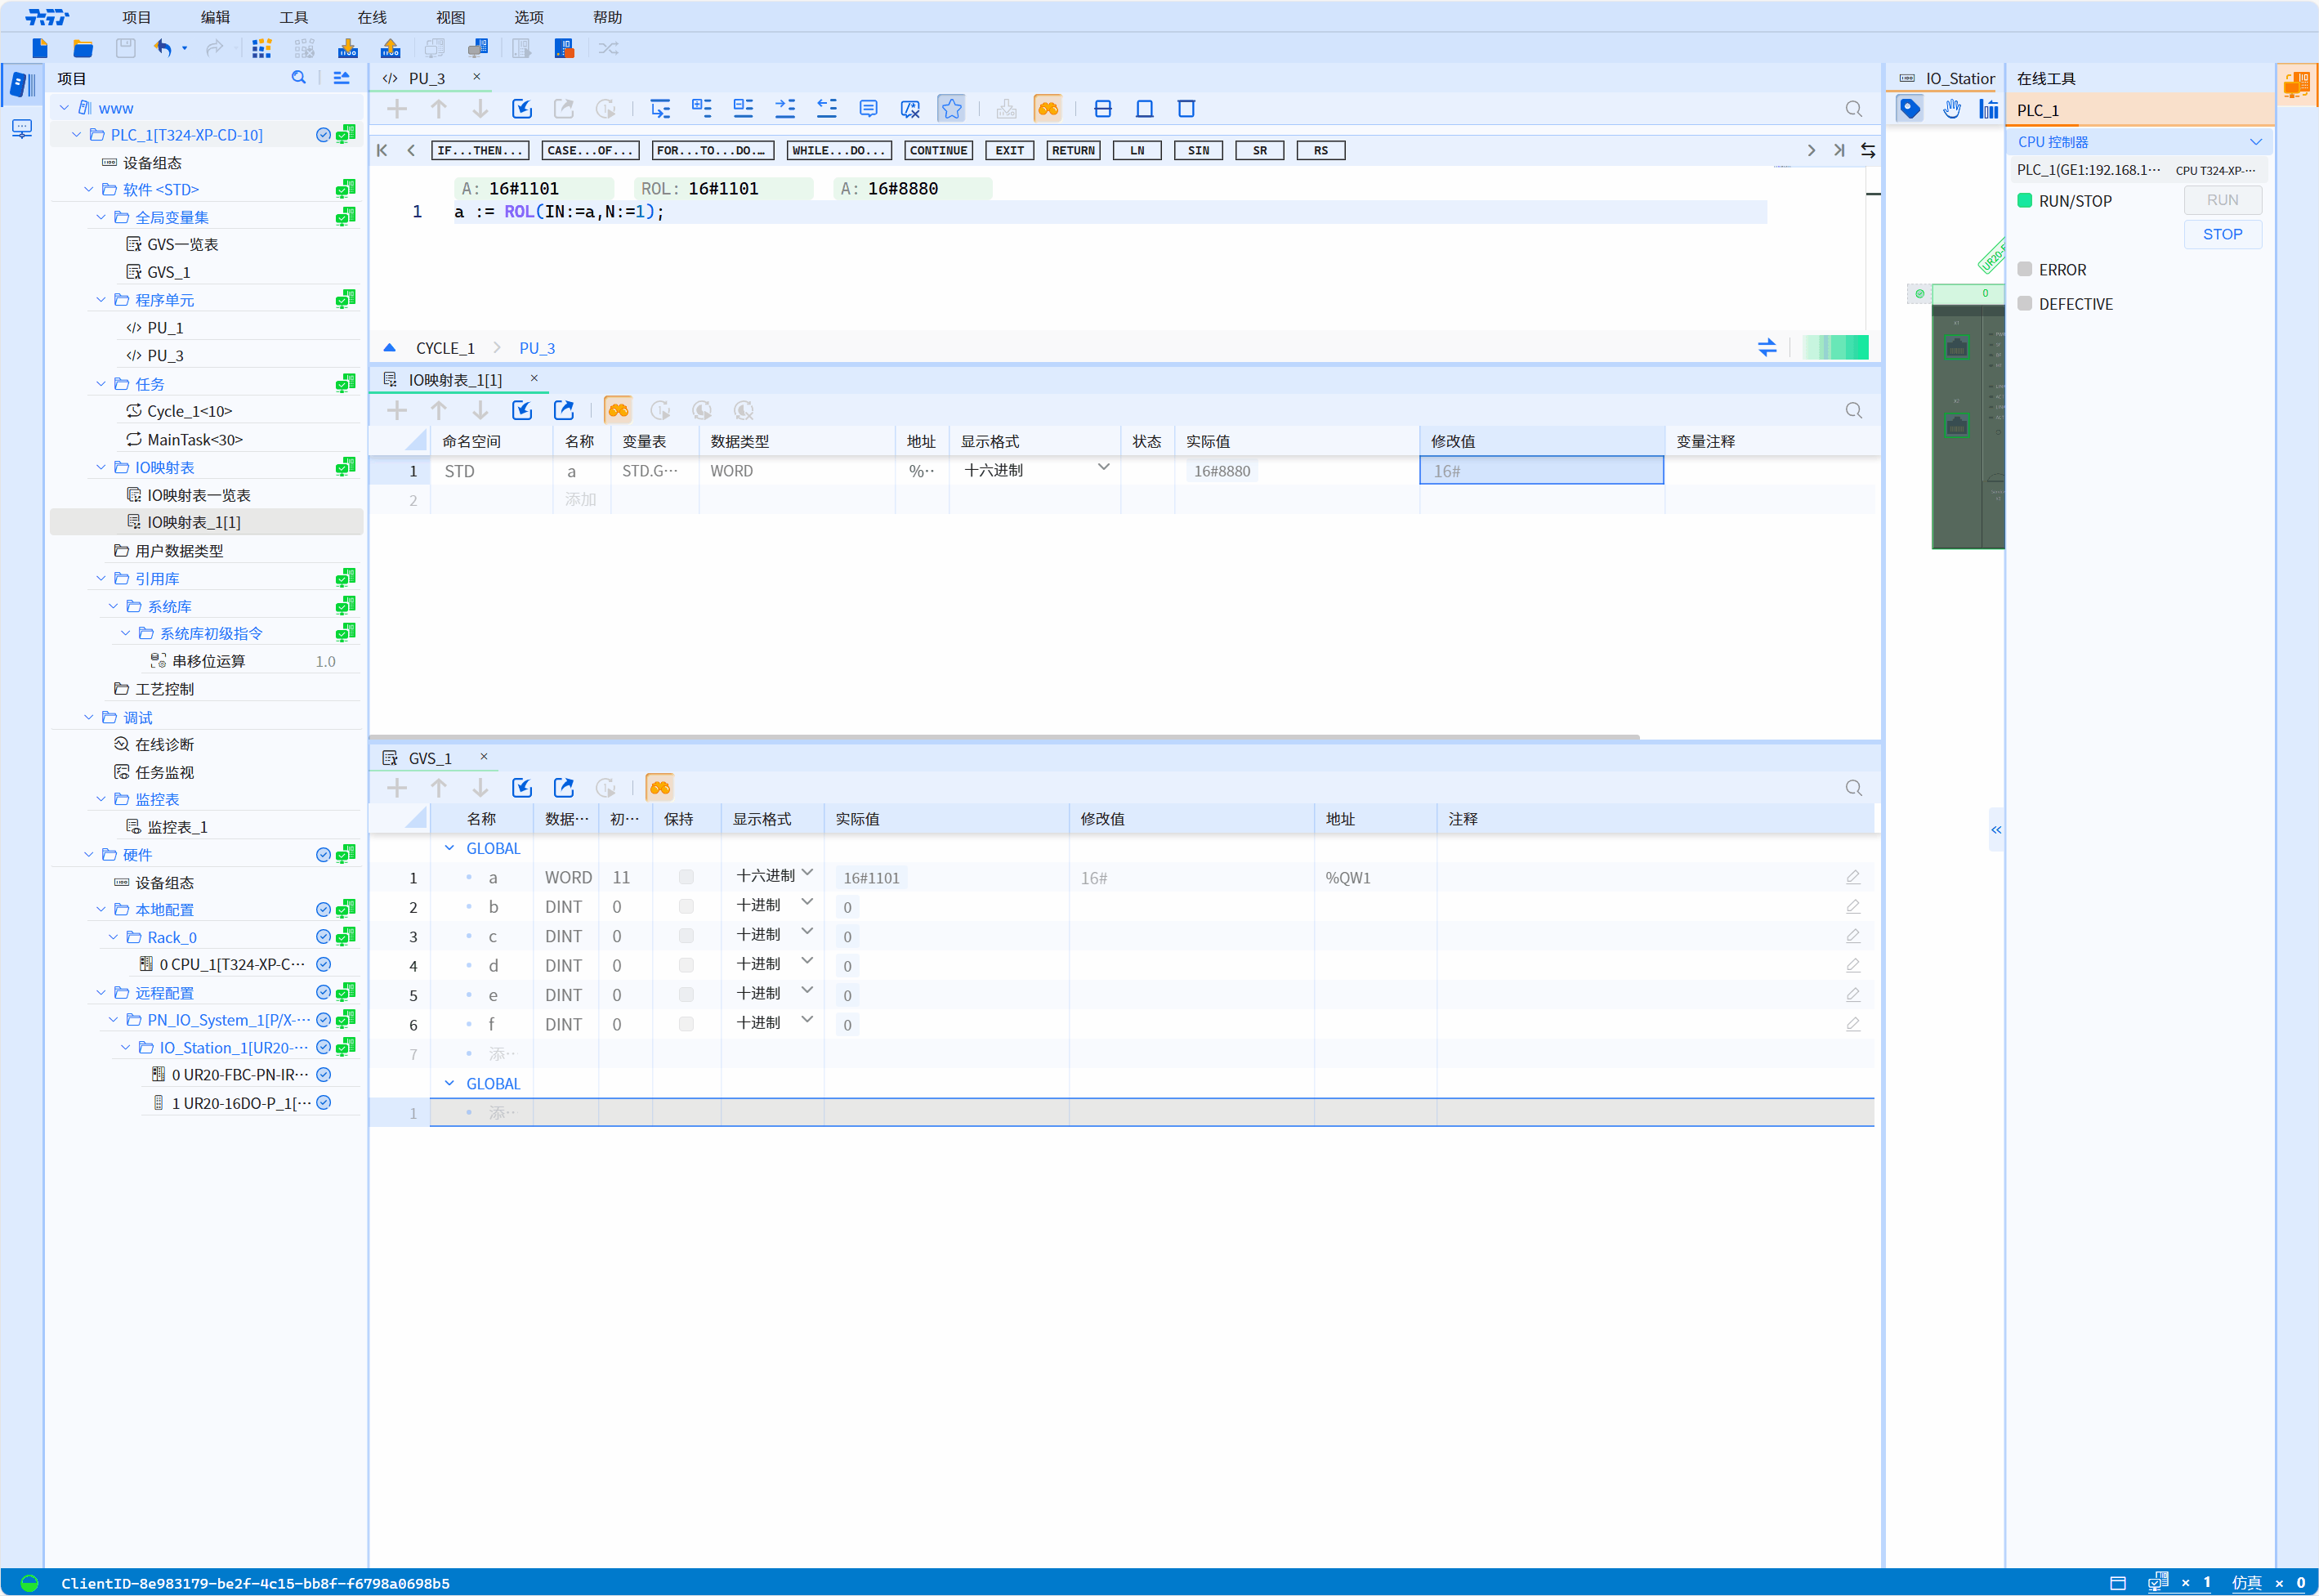This screenshot has width=2319, height=1596.
Task: Click the undo arrow icon
Action: (163, 48)
